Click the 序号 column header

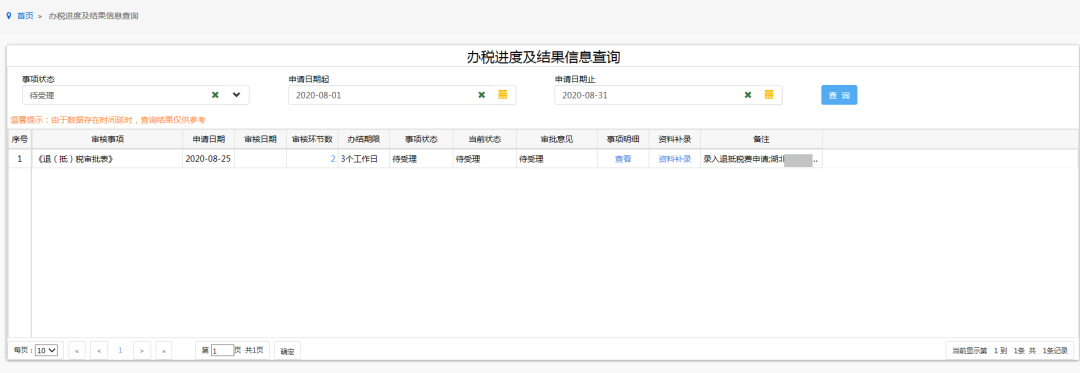[20, 139]
